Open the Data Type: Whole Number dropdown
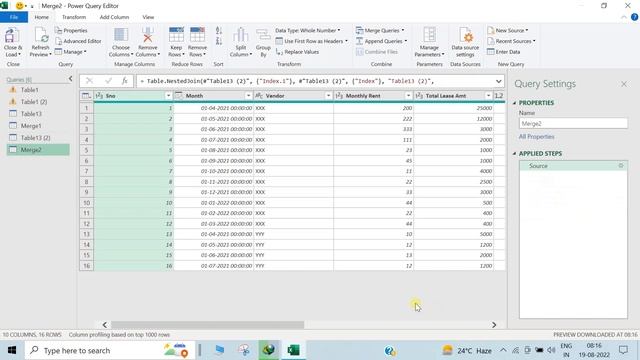The height and width of the screenshot is (360, 640). (308, 31)
